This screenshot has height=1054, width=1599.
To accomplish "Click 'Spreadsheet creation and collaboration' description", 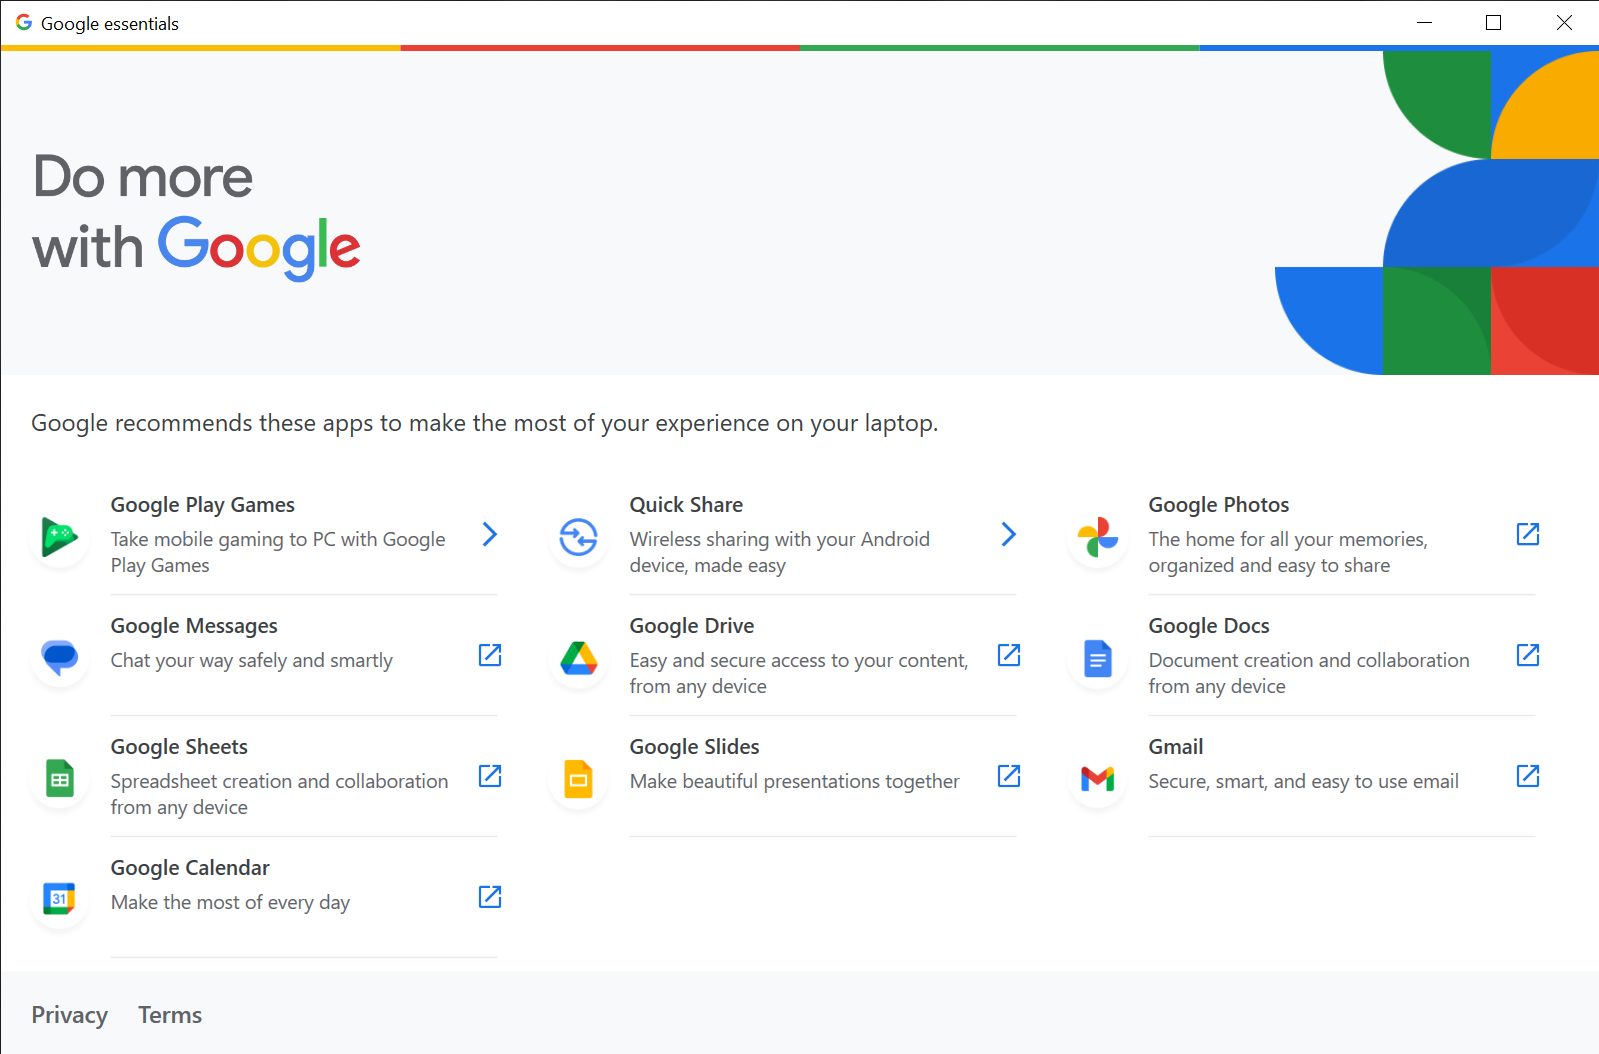I will (279, 794).
